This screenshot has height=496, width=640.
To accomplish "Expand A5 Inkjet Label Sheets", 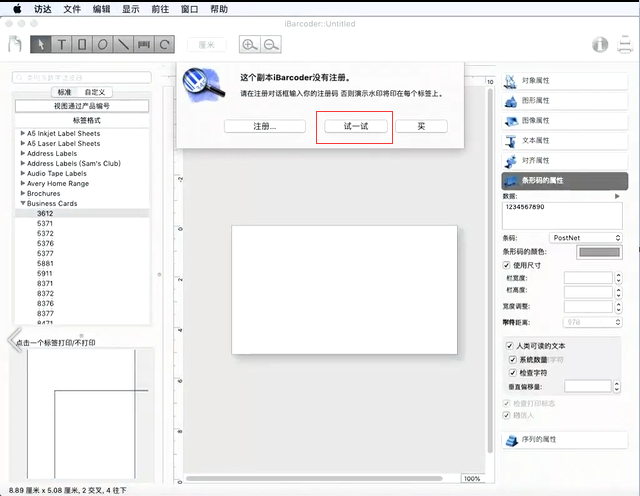I will [x=23, y=133].
